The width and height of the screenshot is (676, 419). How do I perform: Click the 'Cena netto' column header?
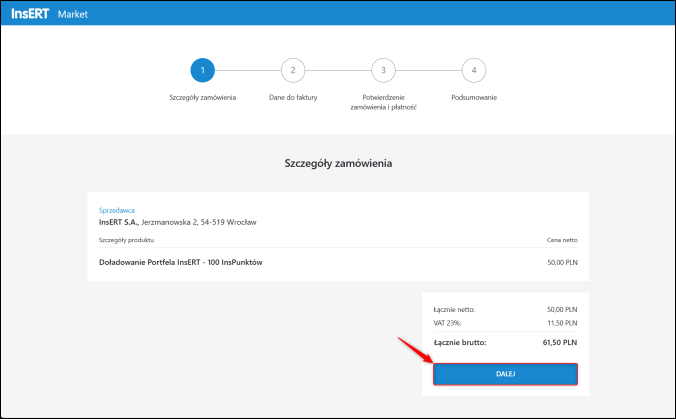coord(562,240)
